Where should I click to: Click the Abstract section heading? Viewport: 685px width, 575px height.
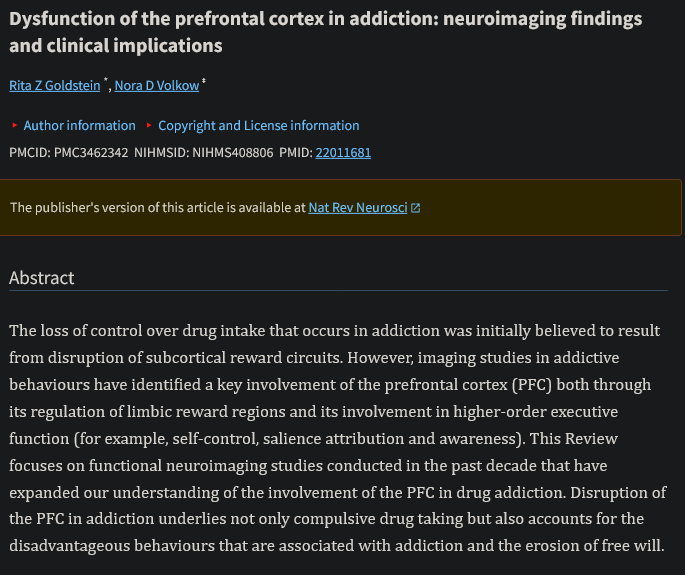click(x=42, y=278)
